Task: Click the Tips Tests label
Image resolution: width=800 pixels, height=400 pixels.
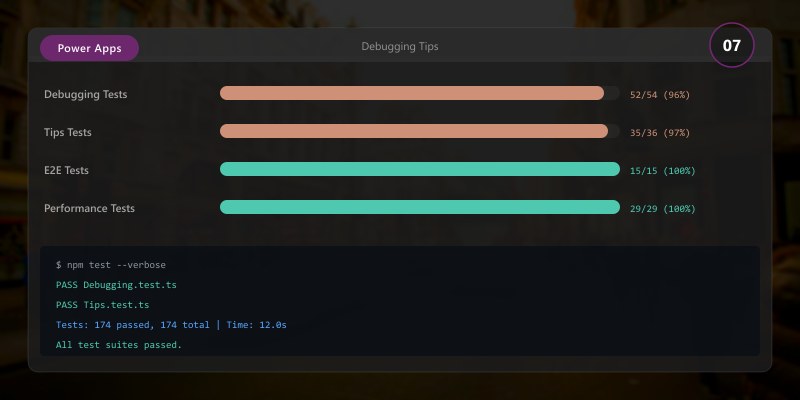Action: (68, 132)
